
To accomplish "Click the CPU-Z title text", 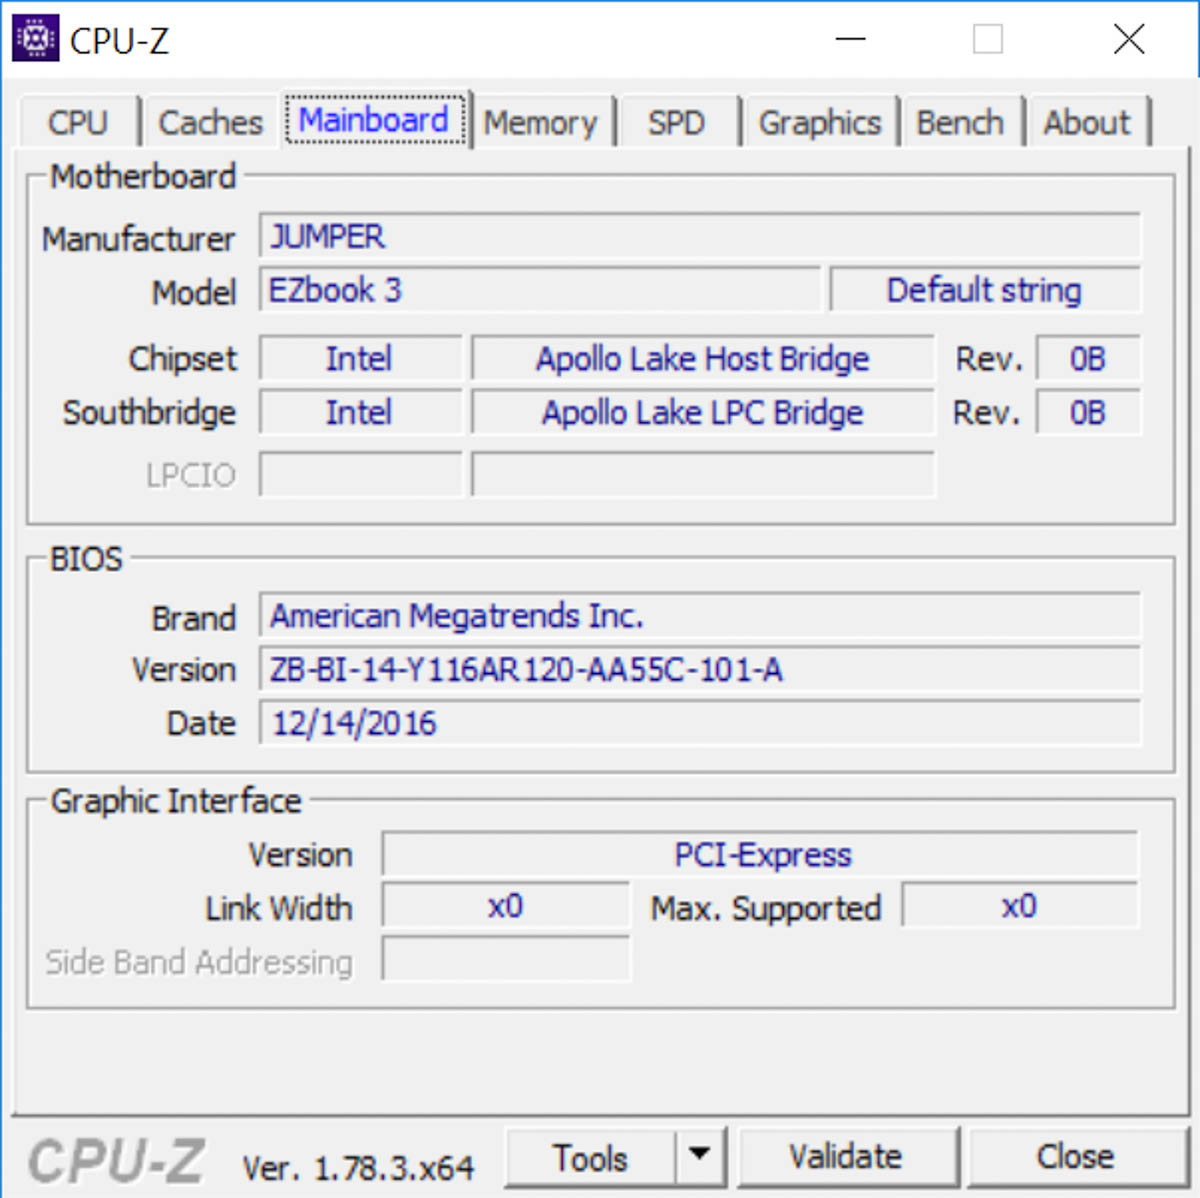I will [x=119, y=41].
